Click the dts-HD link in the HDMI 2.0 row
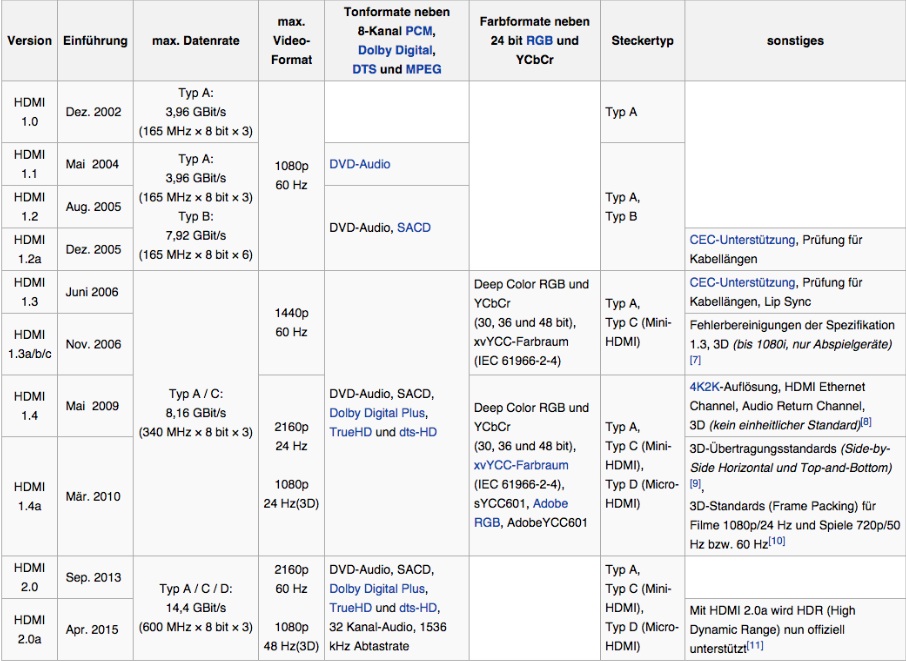This screenshot has height=661, width=906. (x=418, y=608)
